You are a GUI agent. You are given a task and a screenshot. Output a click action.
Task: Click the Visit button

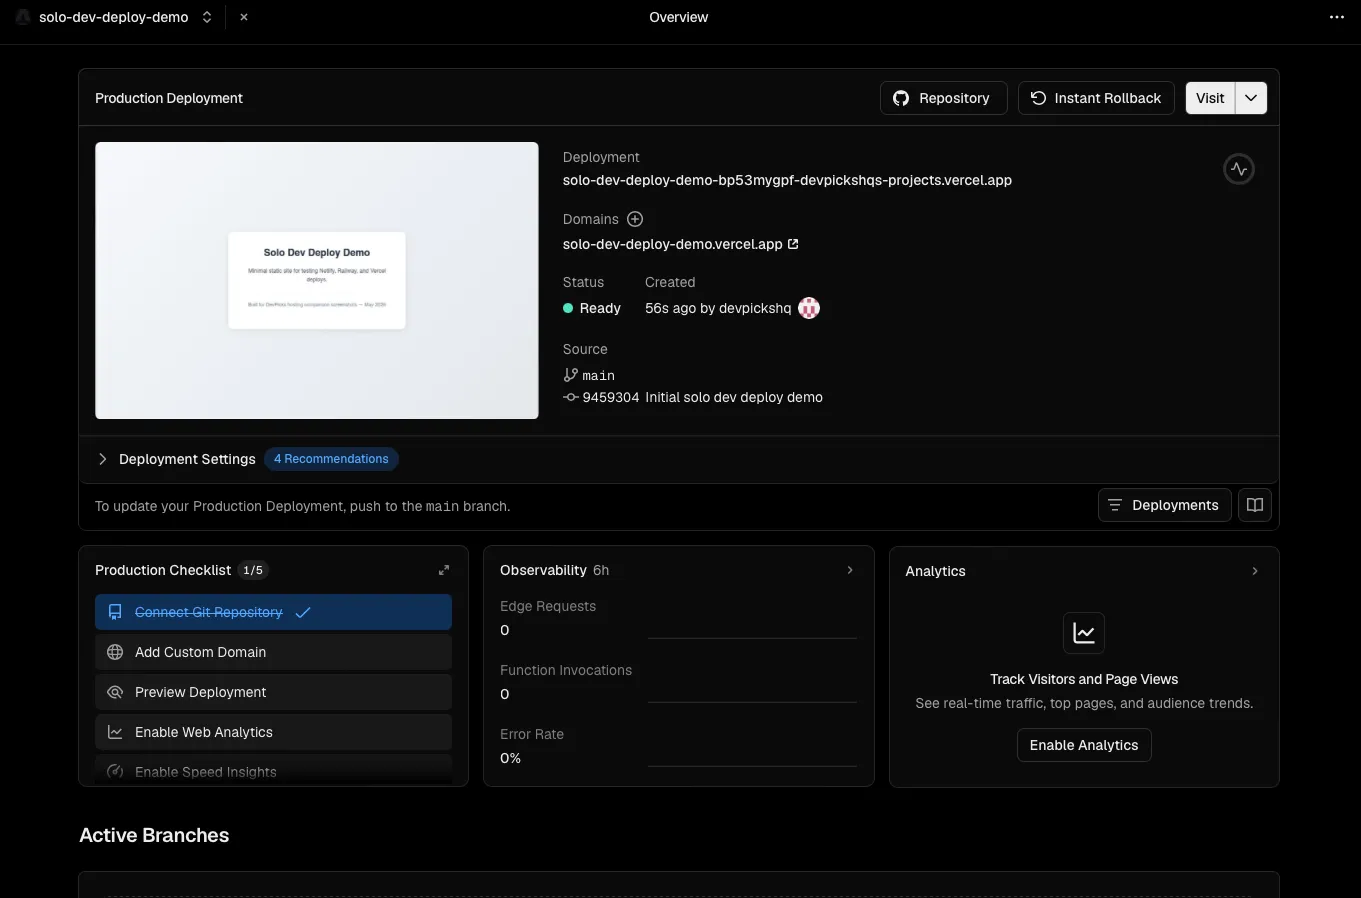[1210, 98]
